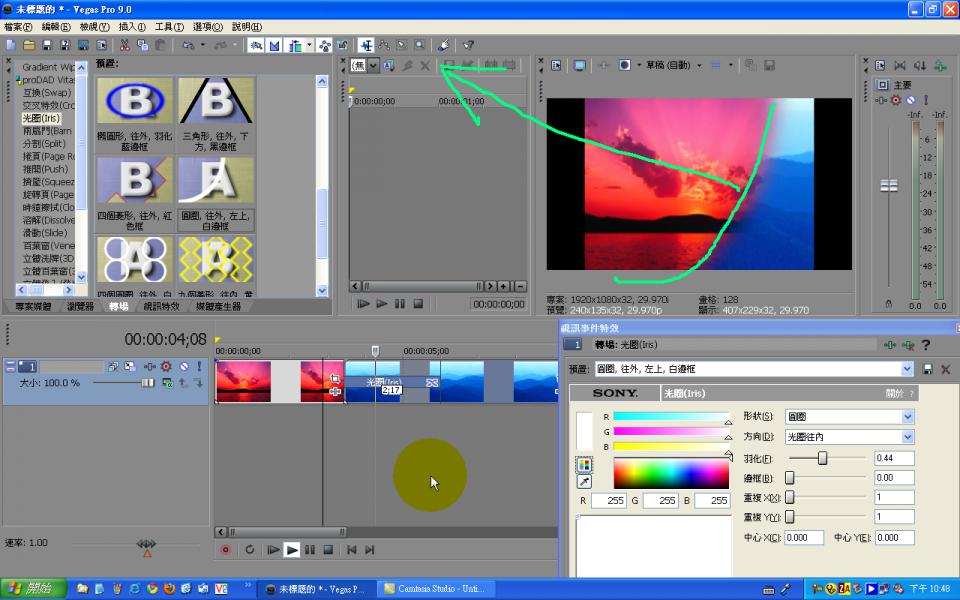Toggle solo on video track 1

[x=199, y=367]
